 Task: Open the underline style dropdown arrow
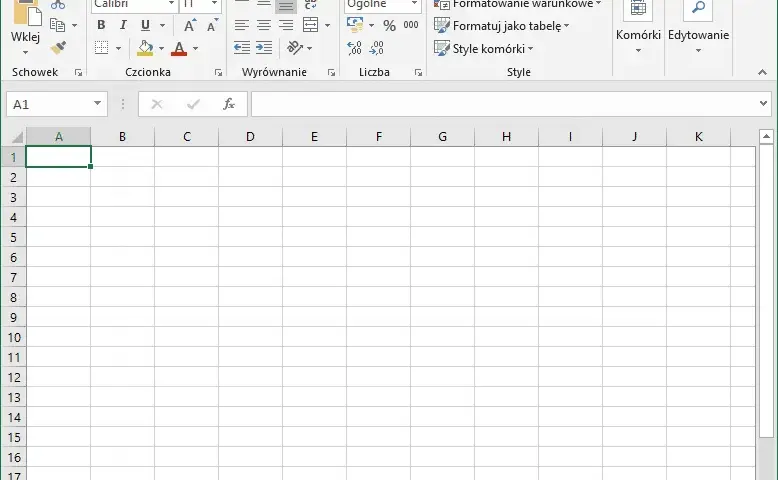162,25
